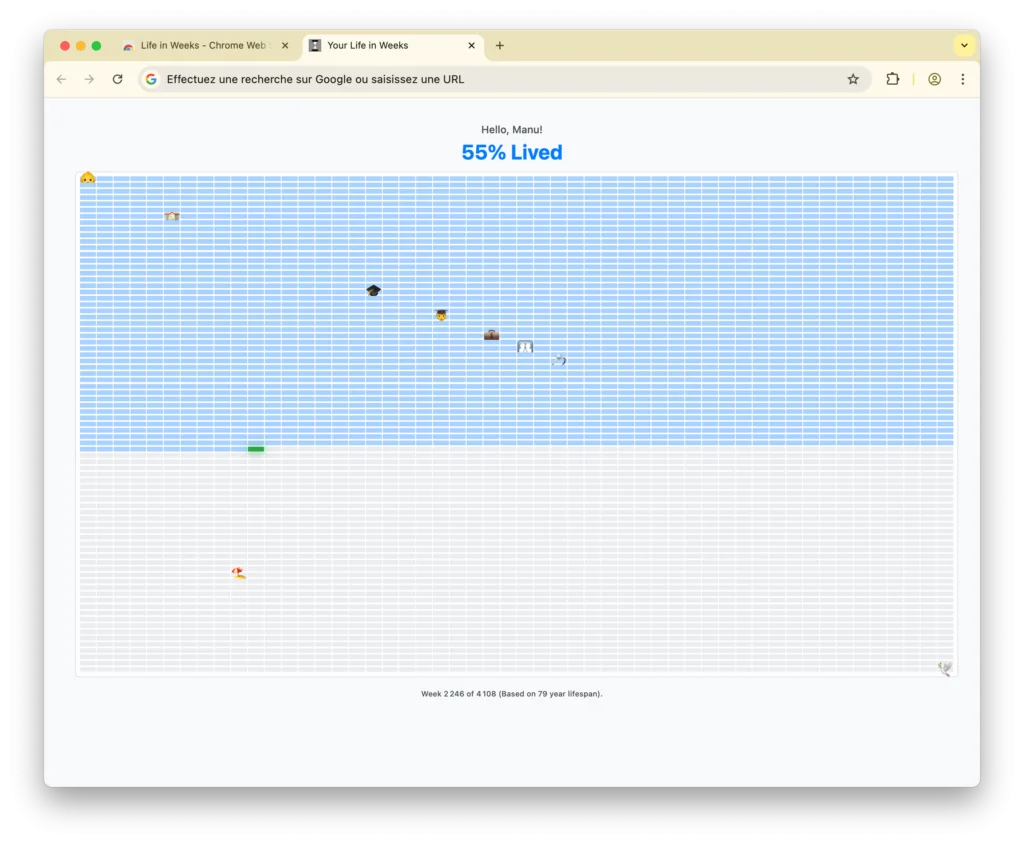The image size is (1024, 845).
Task: Select the Your Life in Weeks tab
Action: coord(392,46)
